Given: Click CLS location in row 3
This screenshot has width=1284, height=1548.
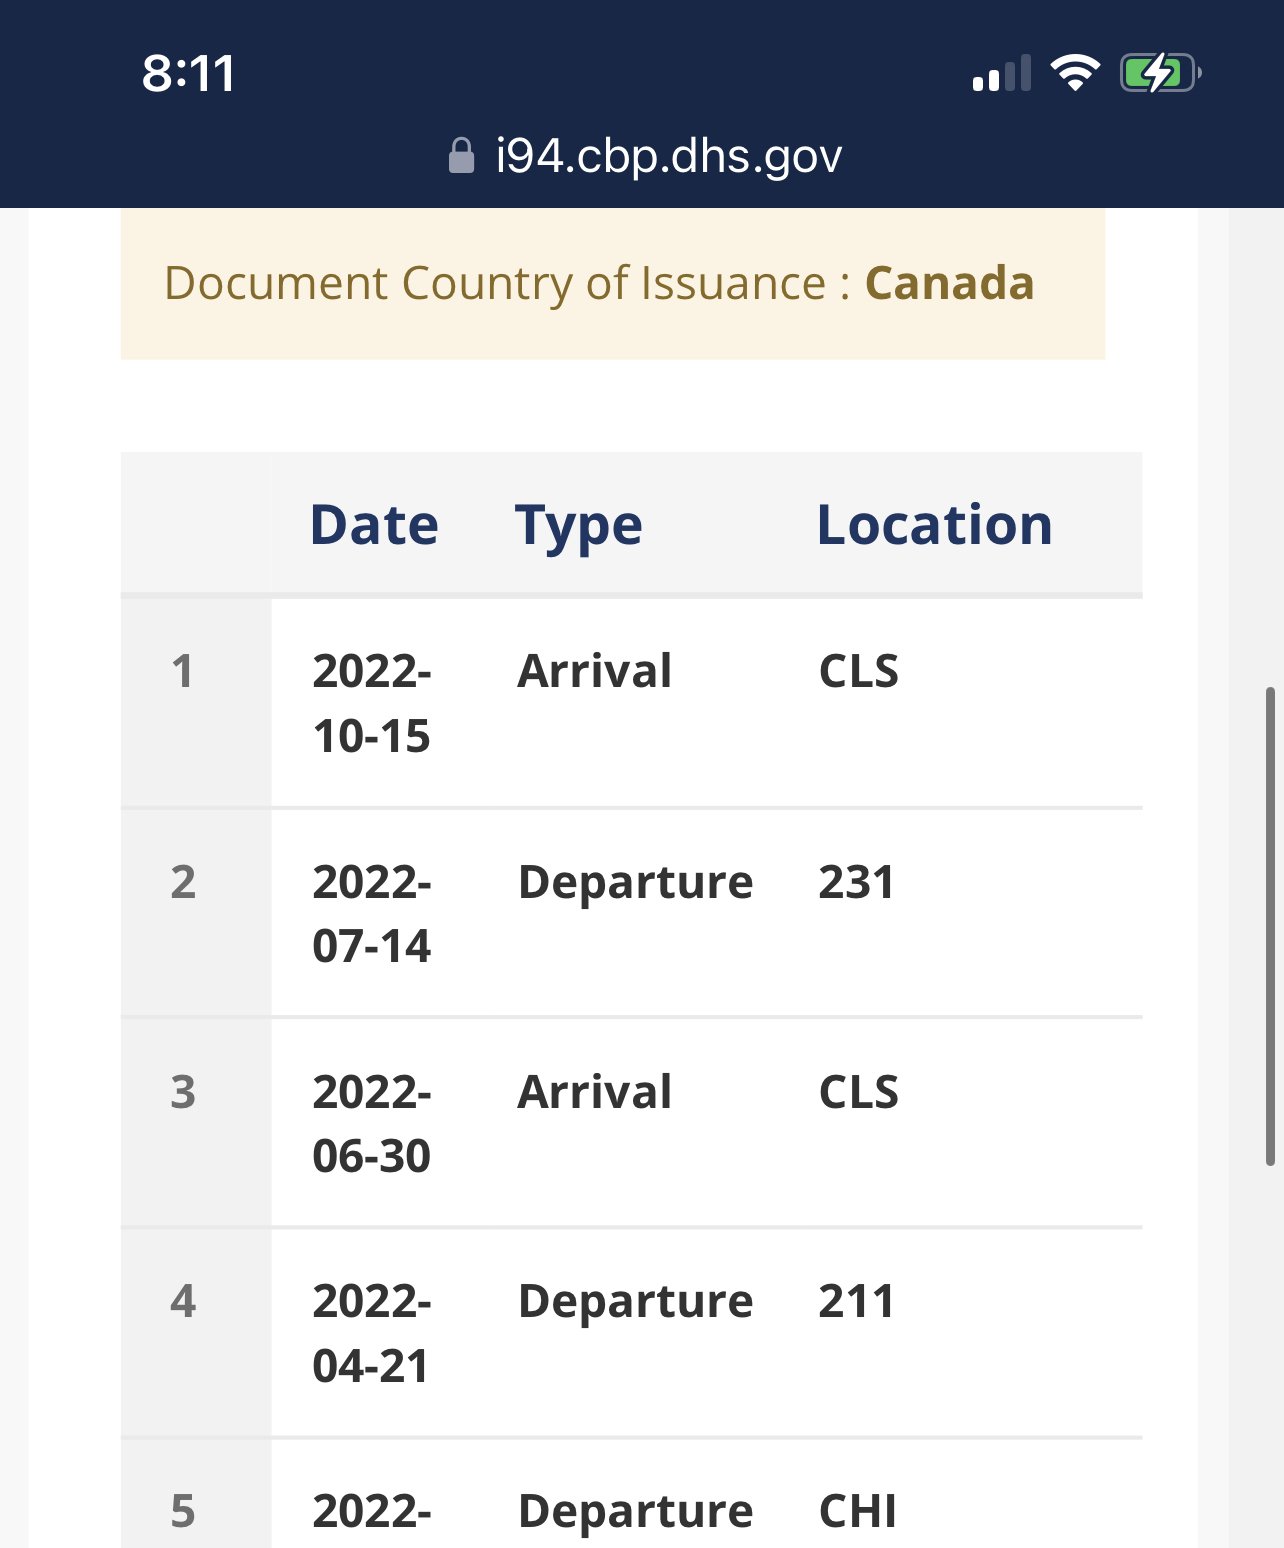Looking at the screenshot, I should coord(858,1092).
